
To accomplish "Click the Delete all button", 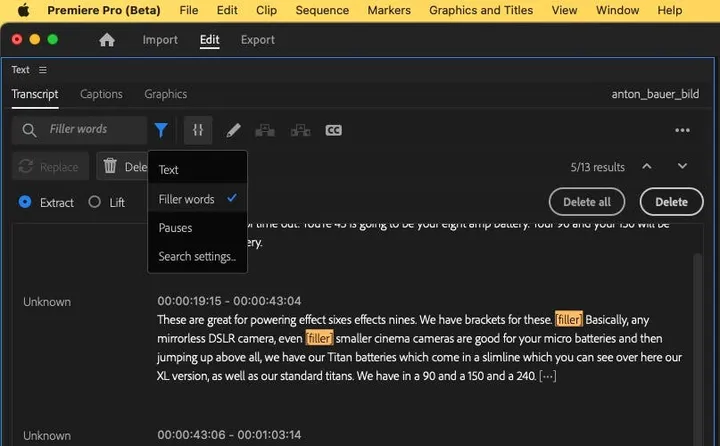I will pos(587,202).
